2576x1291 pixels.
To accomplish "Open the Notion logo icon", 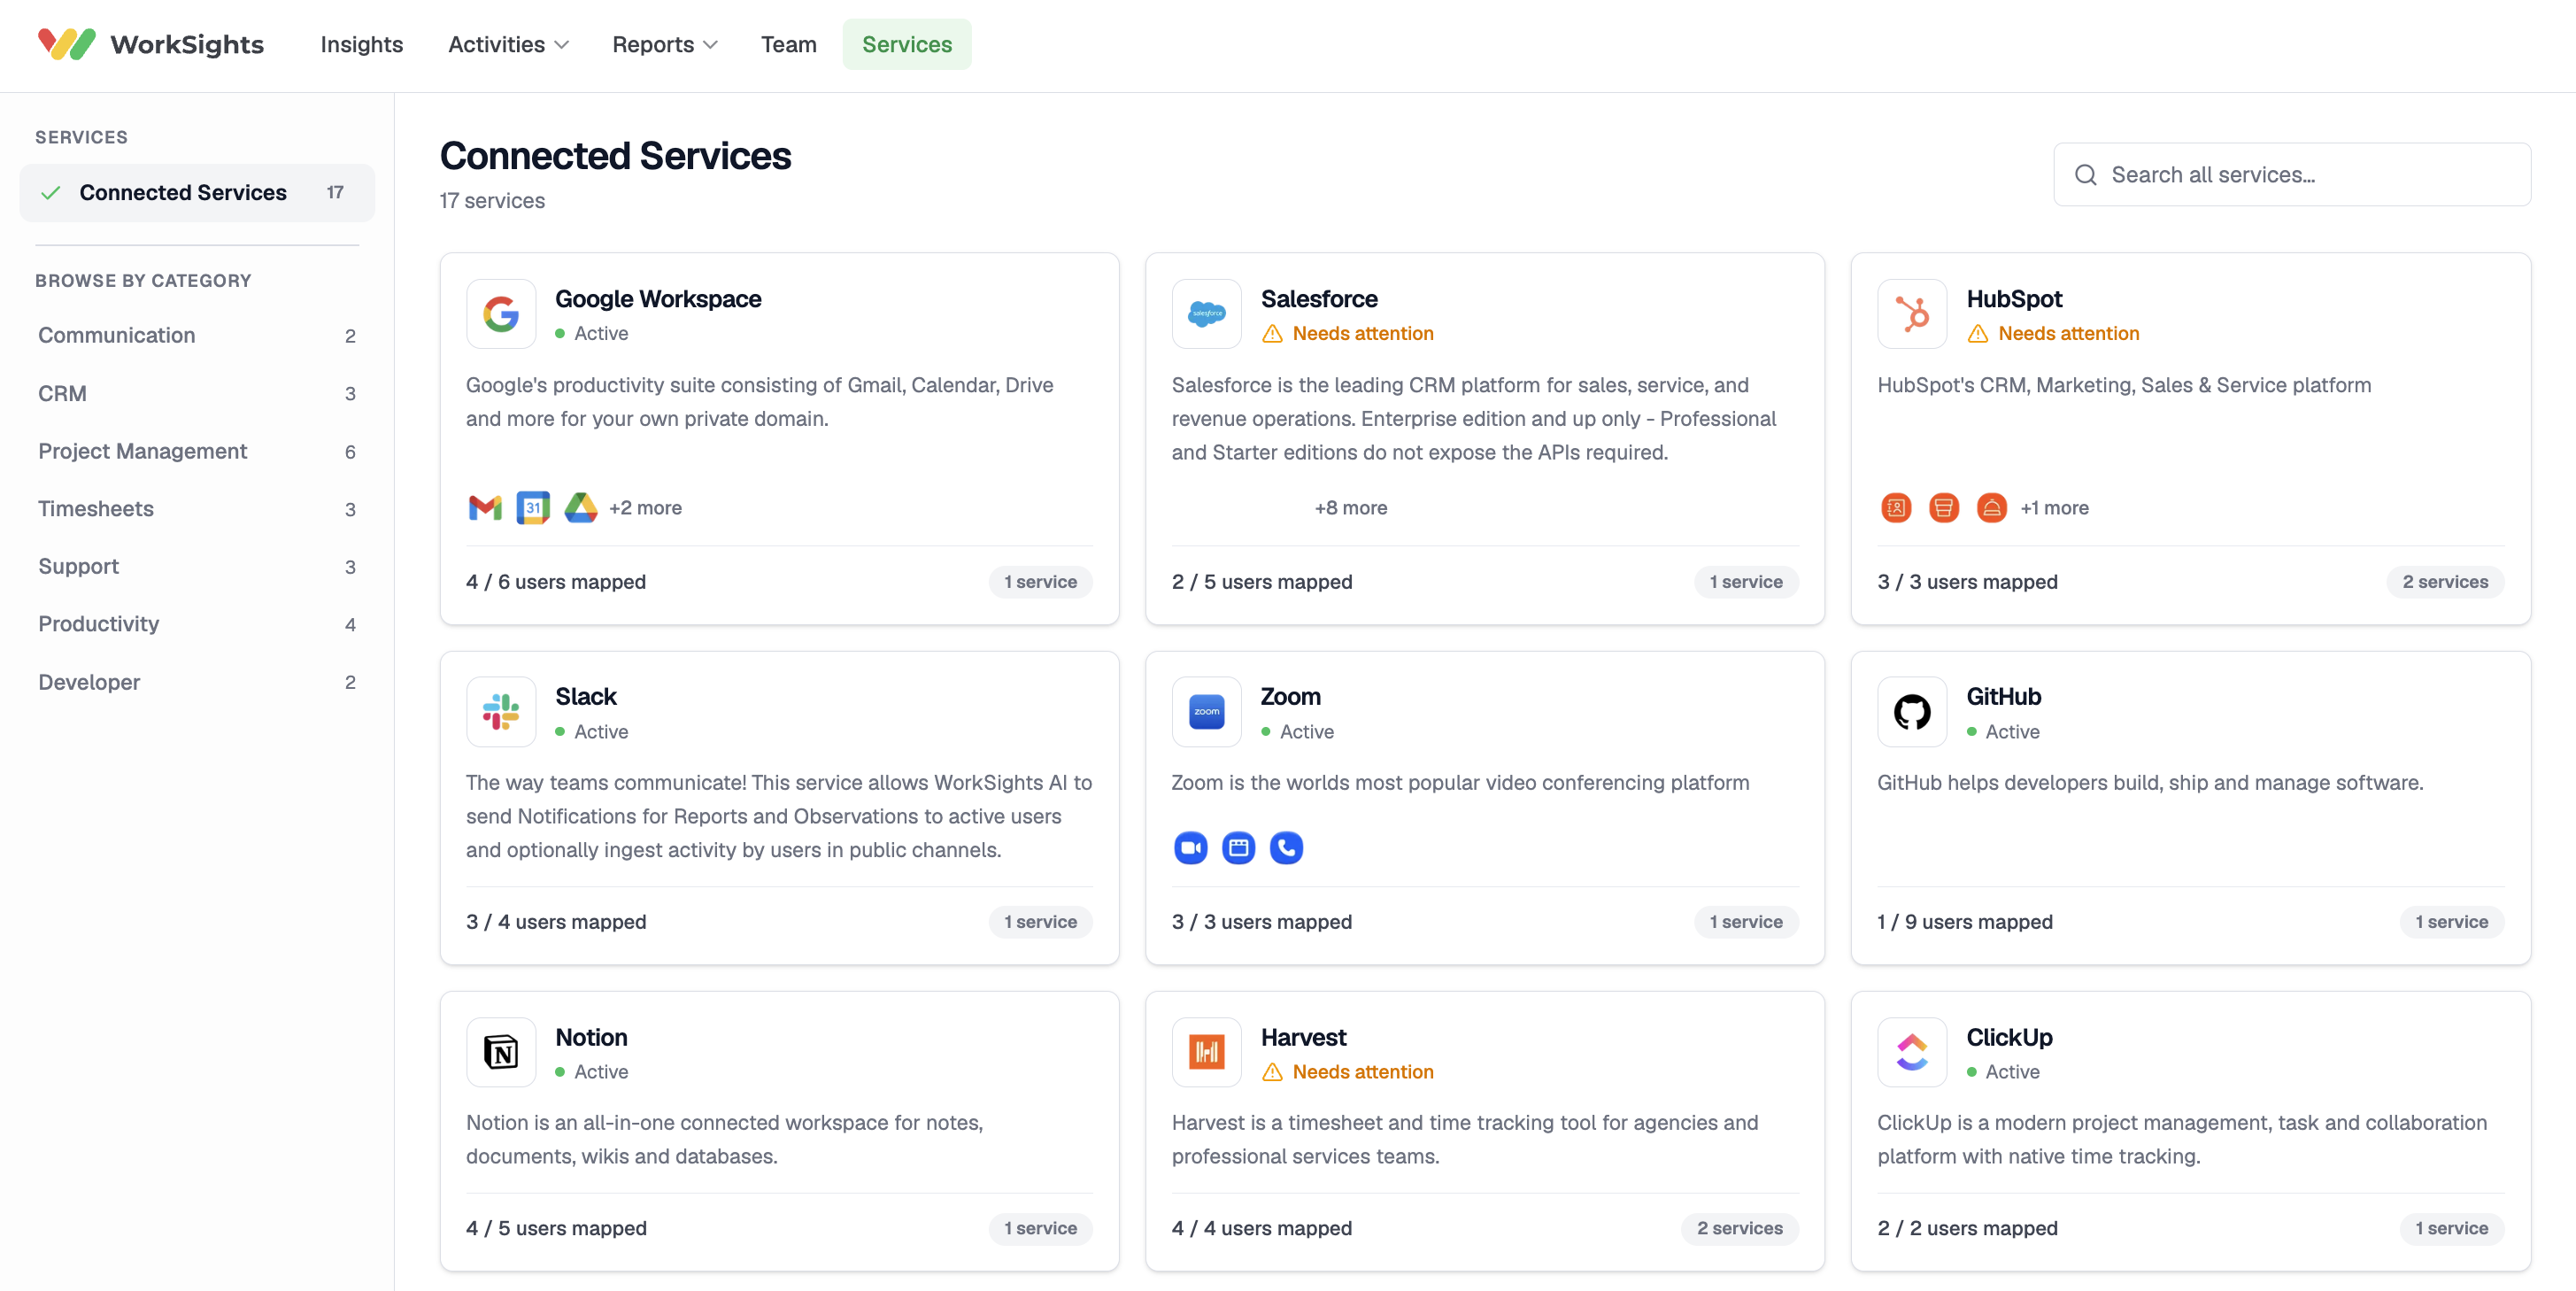I will 501,1052.
